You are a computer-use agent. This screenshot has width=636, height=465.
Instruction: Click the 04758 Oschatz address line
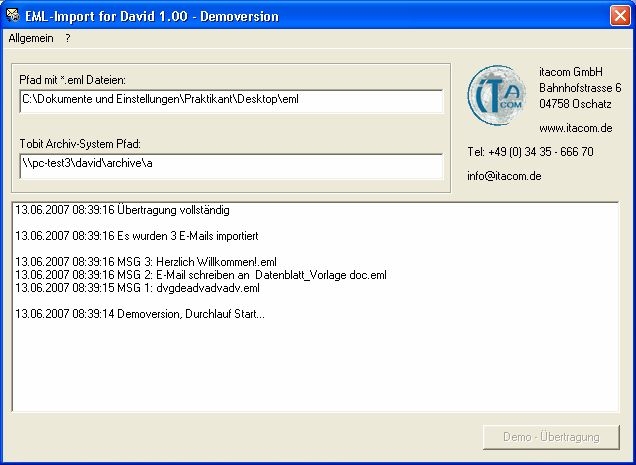coord(575,104)
